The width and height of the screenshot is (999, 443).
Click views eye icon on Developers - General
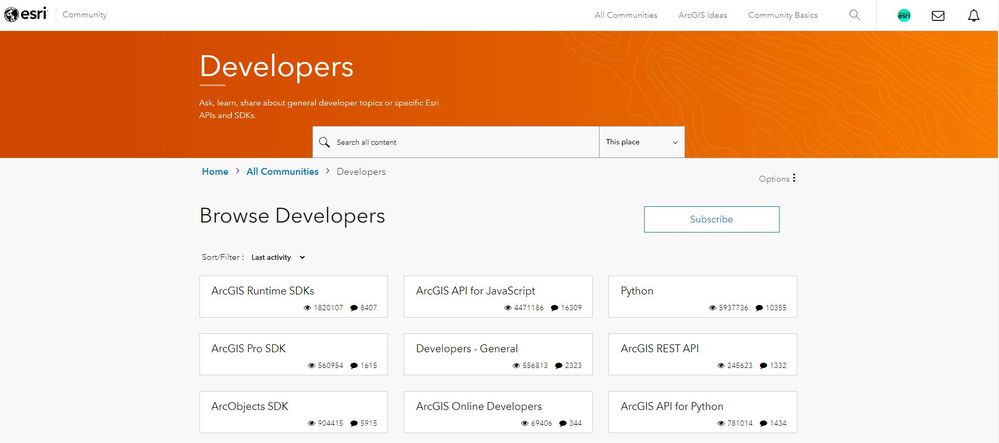click(516, 366)
